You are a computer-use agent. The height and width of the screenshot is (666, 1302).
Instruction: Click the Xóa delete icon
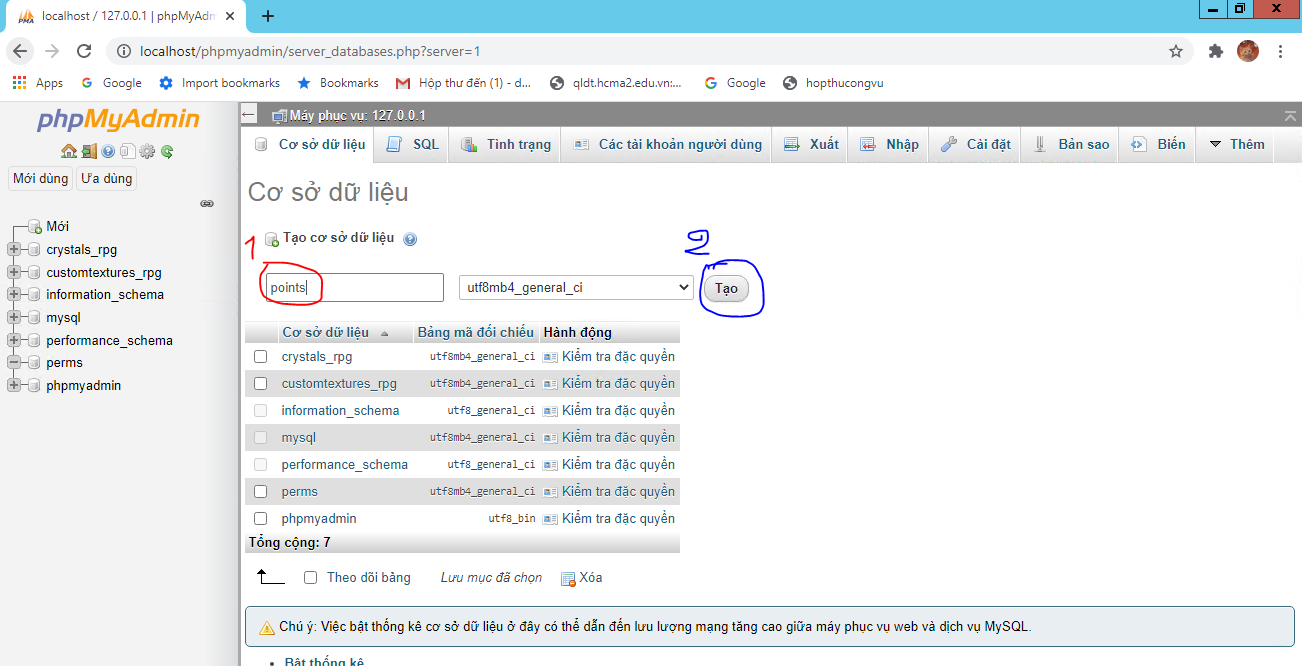tap(568, 578)
